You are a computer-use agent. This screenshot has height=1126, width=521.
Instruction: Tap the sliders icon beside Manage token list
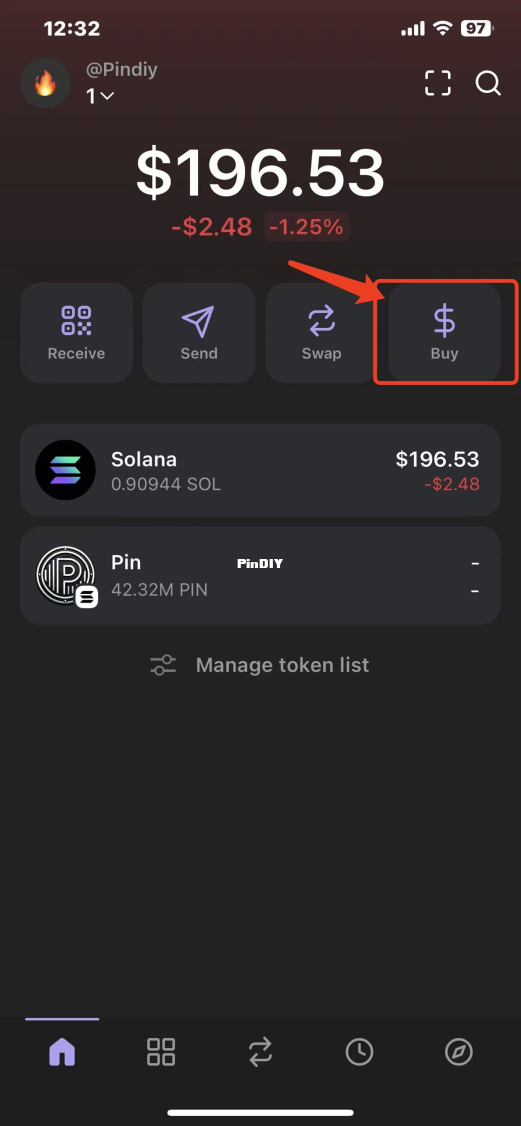[x=163, y=665]
